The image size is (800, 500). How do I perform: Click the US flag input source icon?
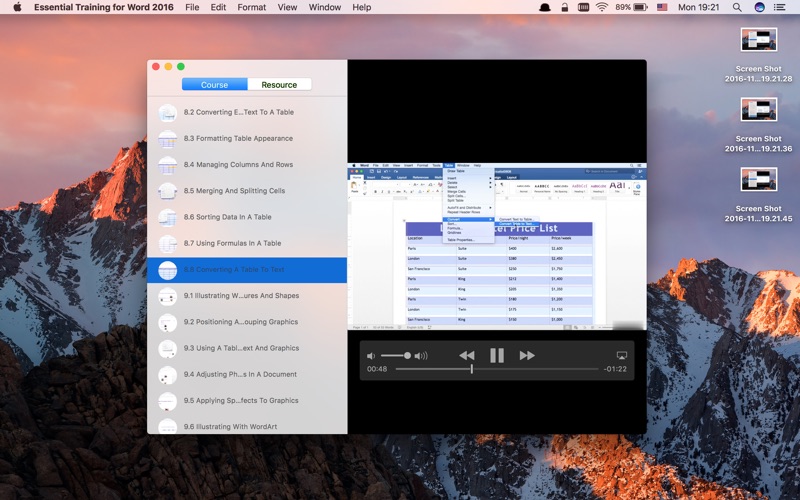[x=662, y=7]
